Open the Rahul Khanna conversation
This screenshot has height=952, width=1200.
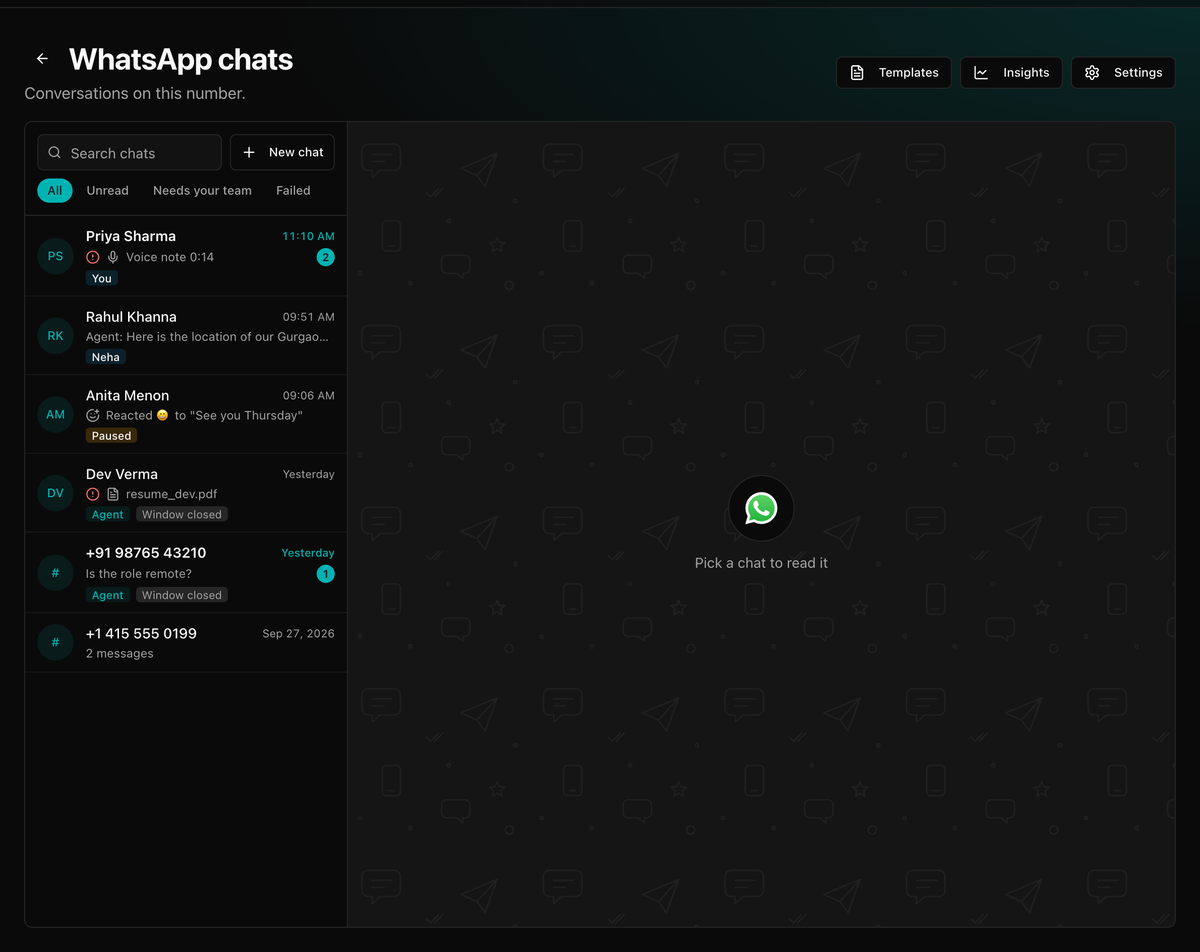point(186,336)
